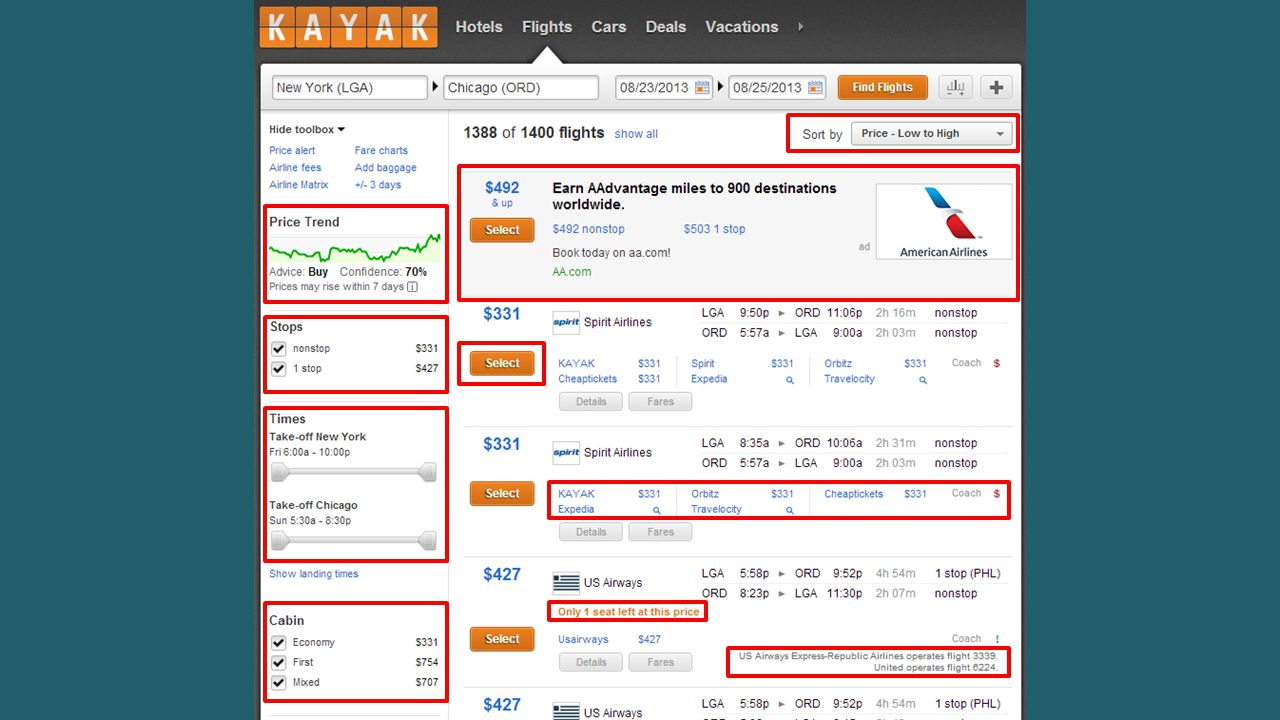Viewport: 1280px width, 720px height.
Task: Click red dollar icon on 8:35a flight
Action: tap(996, 493)
